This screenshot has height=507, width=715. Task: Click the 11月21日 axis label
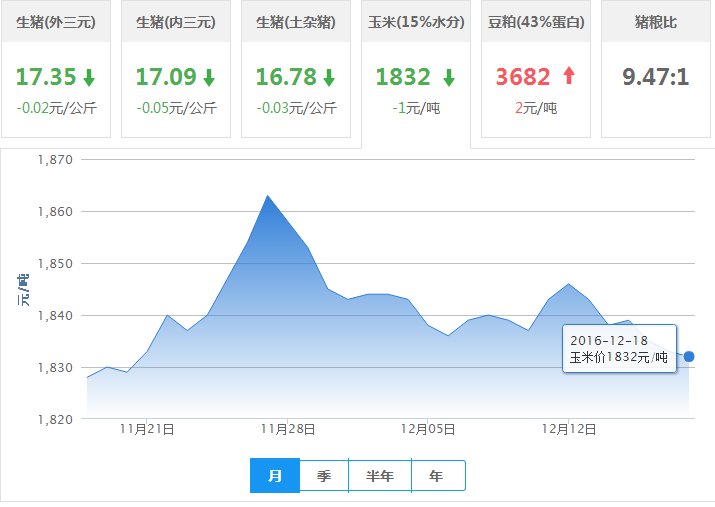click(147, 429)
